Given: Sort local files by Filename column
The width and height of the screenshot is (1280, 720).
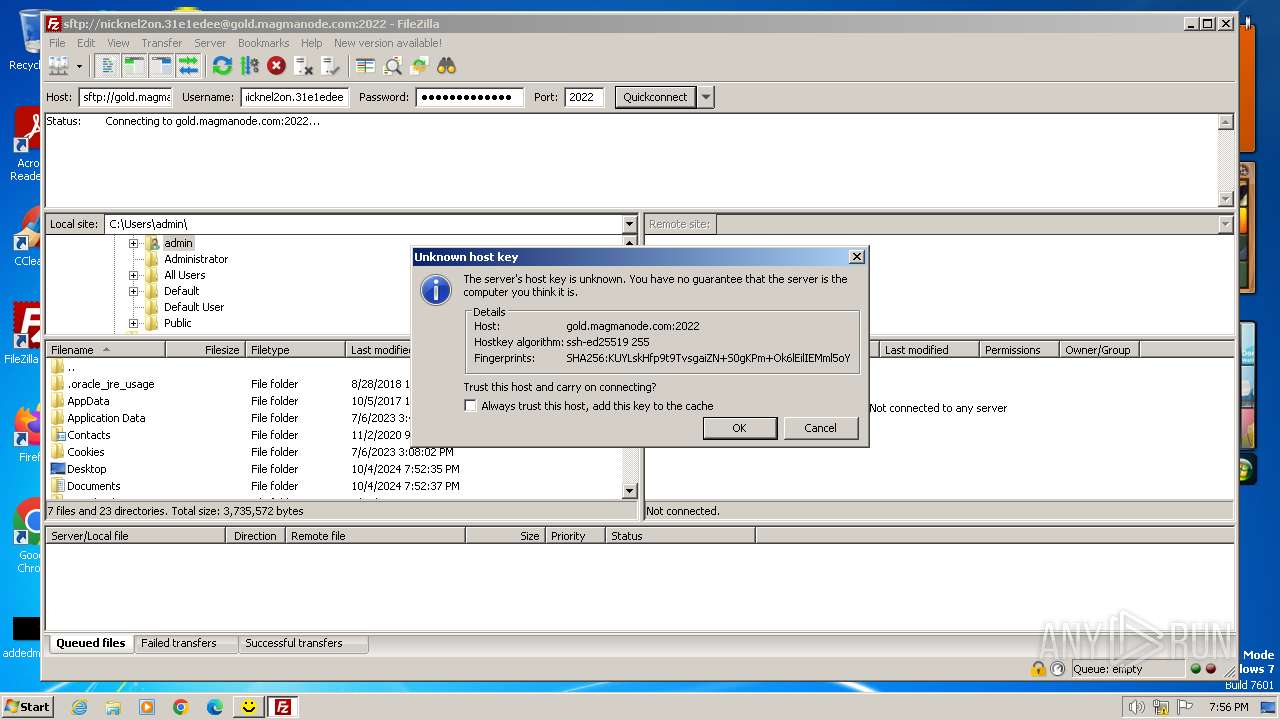Looking at the screenshot, I should pos(106,350).
